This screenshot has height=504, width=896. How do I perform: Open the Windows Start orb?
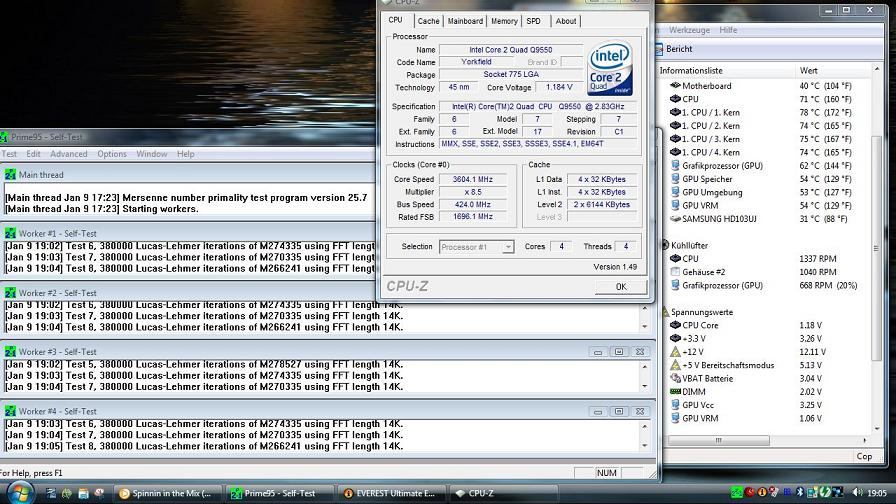[20, 493]
